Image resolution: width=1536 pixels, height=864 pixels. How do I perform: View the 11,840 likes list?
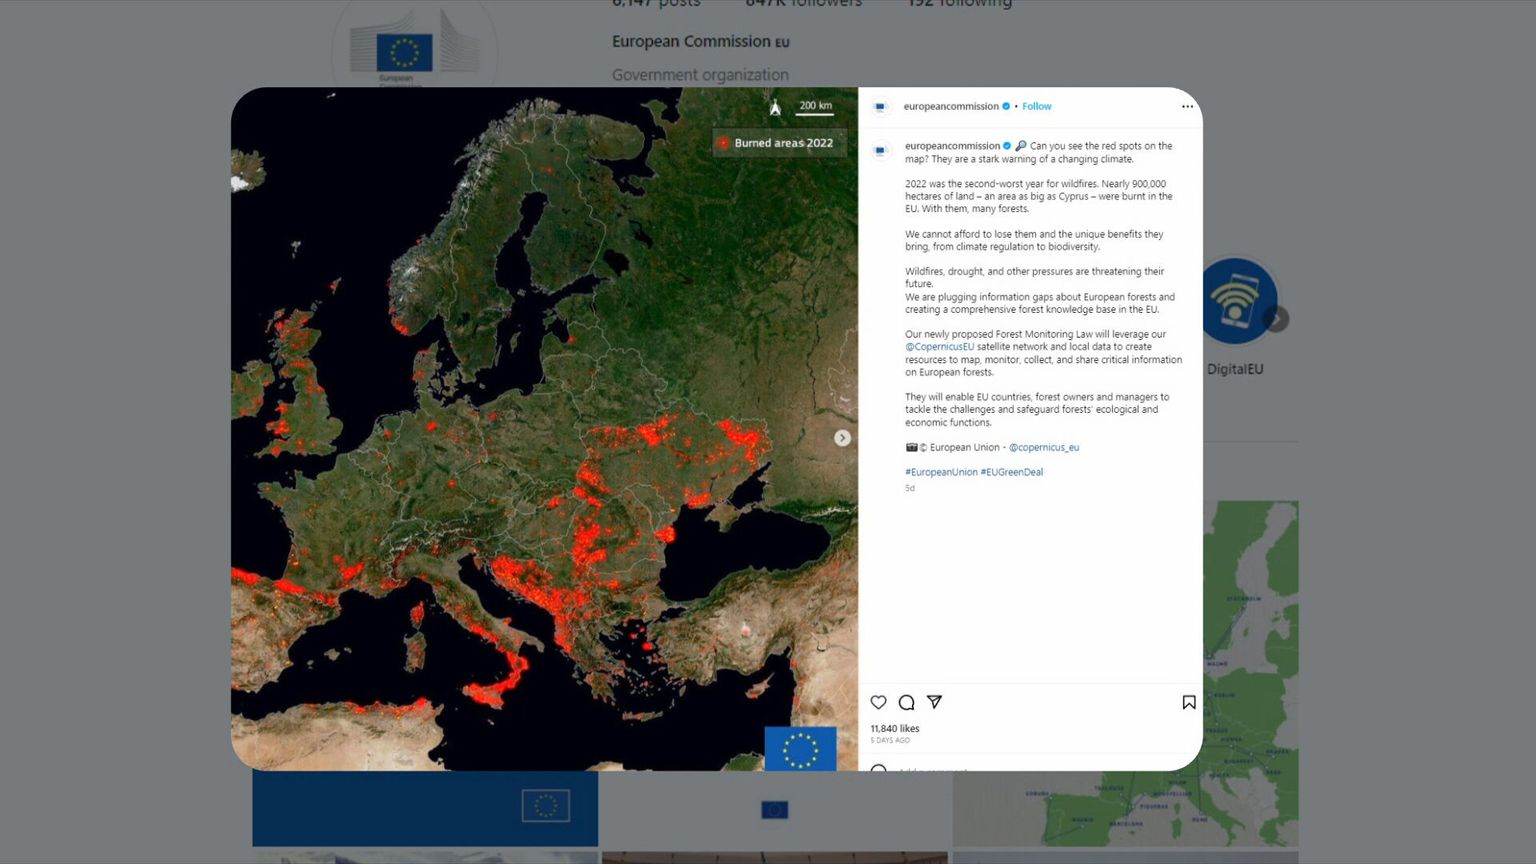click(894, 728)
